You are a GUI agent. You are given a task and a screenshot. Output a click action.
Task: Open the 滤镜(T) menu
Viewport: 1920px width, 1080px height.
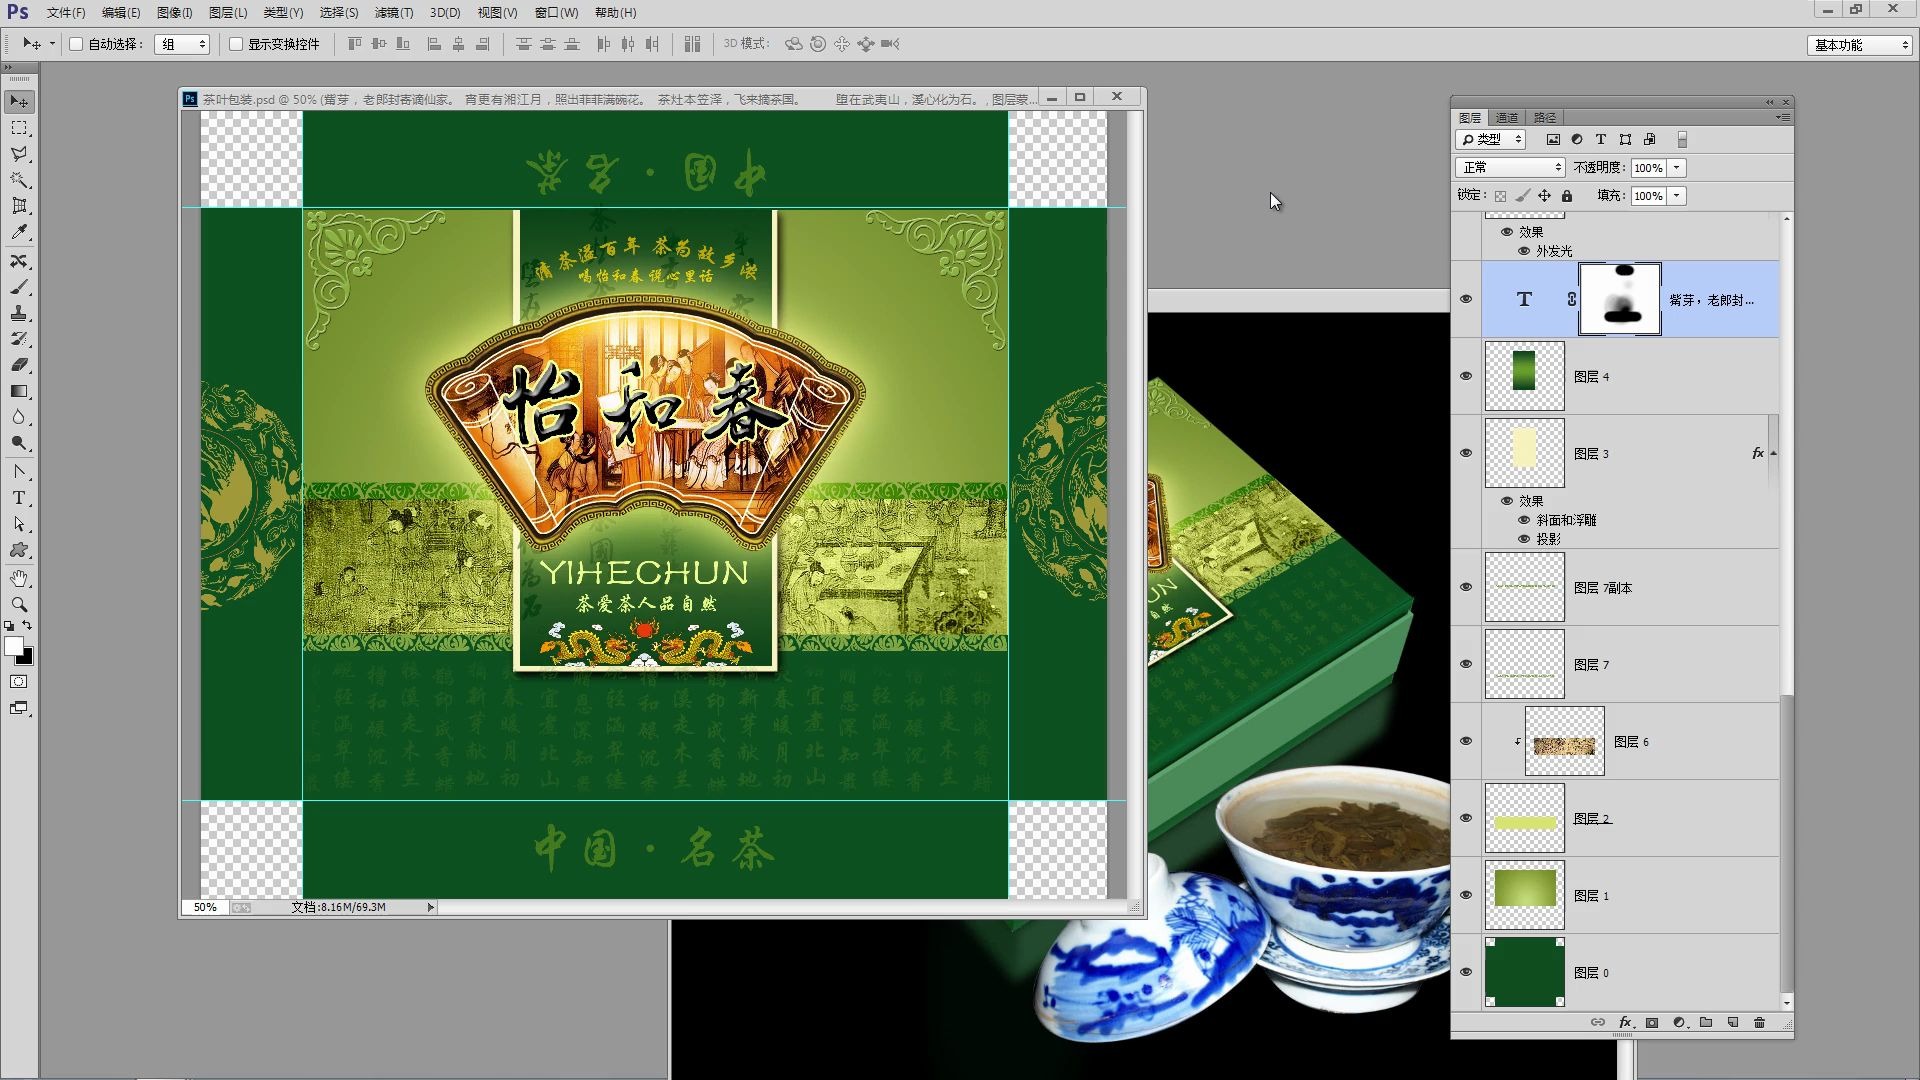[394, 13]
